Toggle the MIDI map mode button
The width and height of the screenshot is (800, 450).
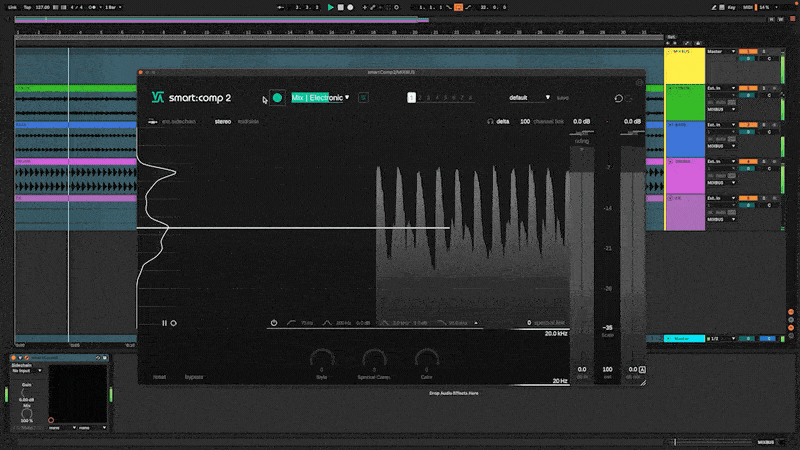[747, 7]
